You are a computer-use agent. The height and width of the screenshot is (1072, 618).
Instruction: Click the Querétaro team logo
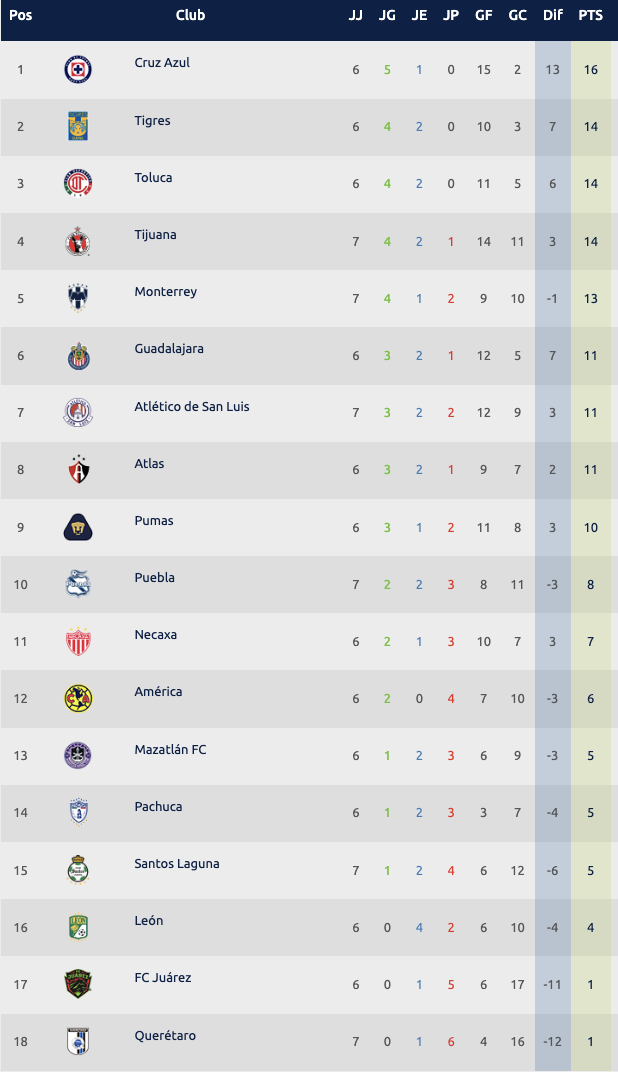78,1041
